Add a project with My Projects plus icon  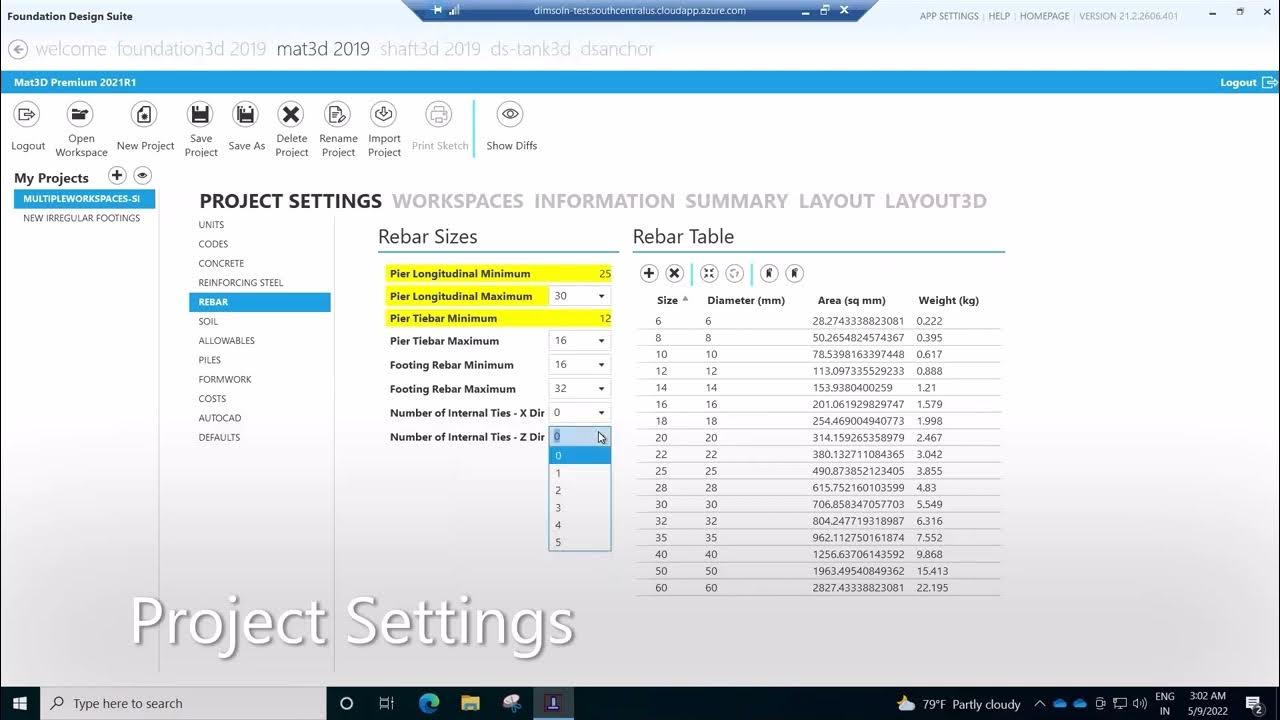click(117, 175)
